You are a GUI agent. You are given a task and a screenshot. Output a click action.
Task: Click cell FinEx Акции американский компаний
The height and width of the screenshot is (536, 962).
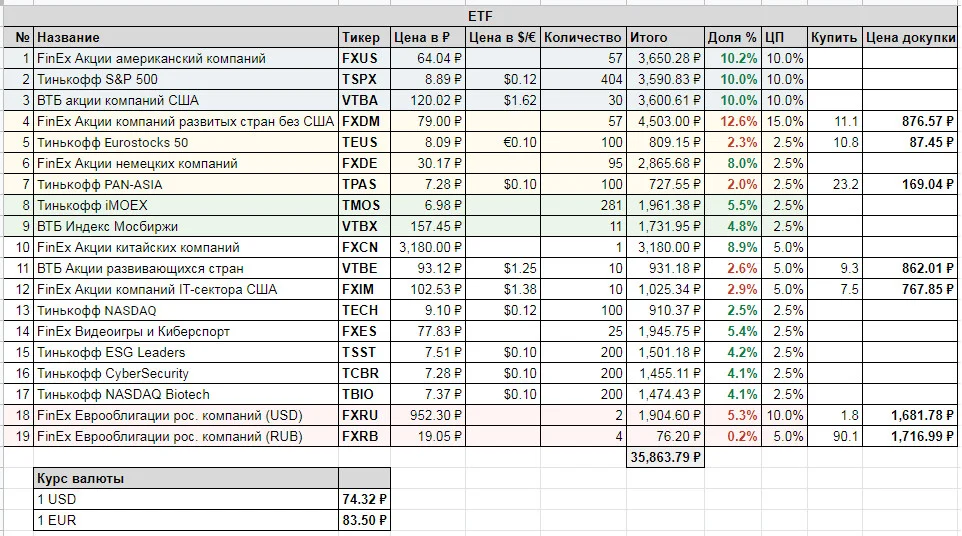(186, 58)
